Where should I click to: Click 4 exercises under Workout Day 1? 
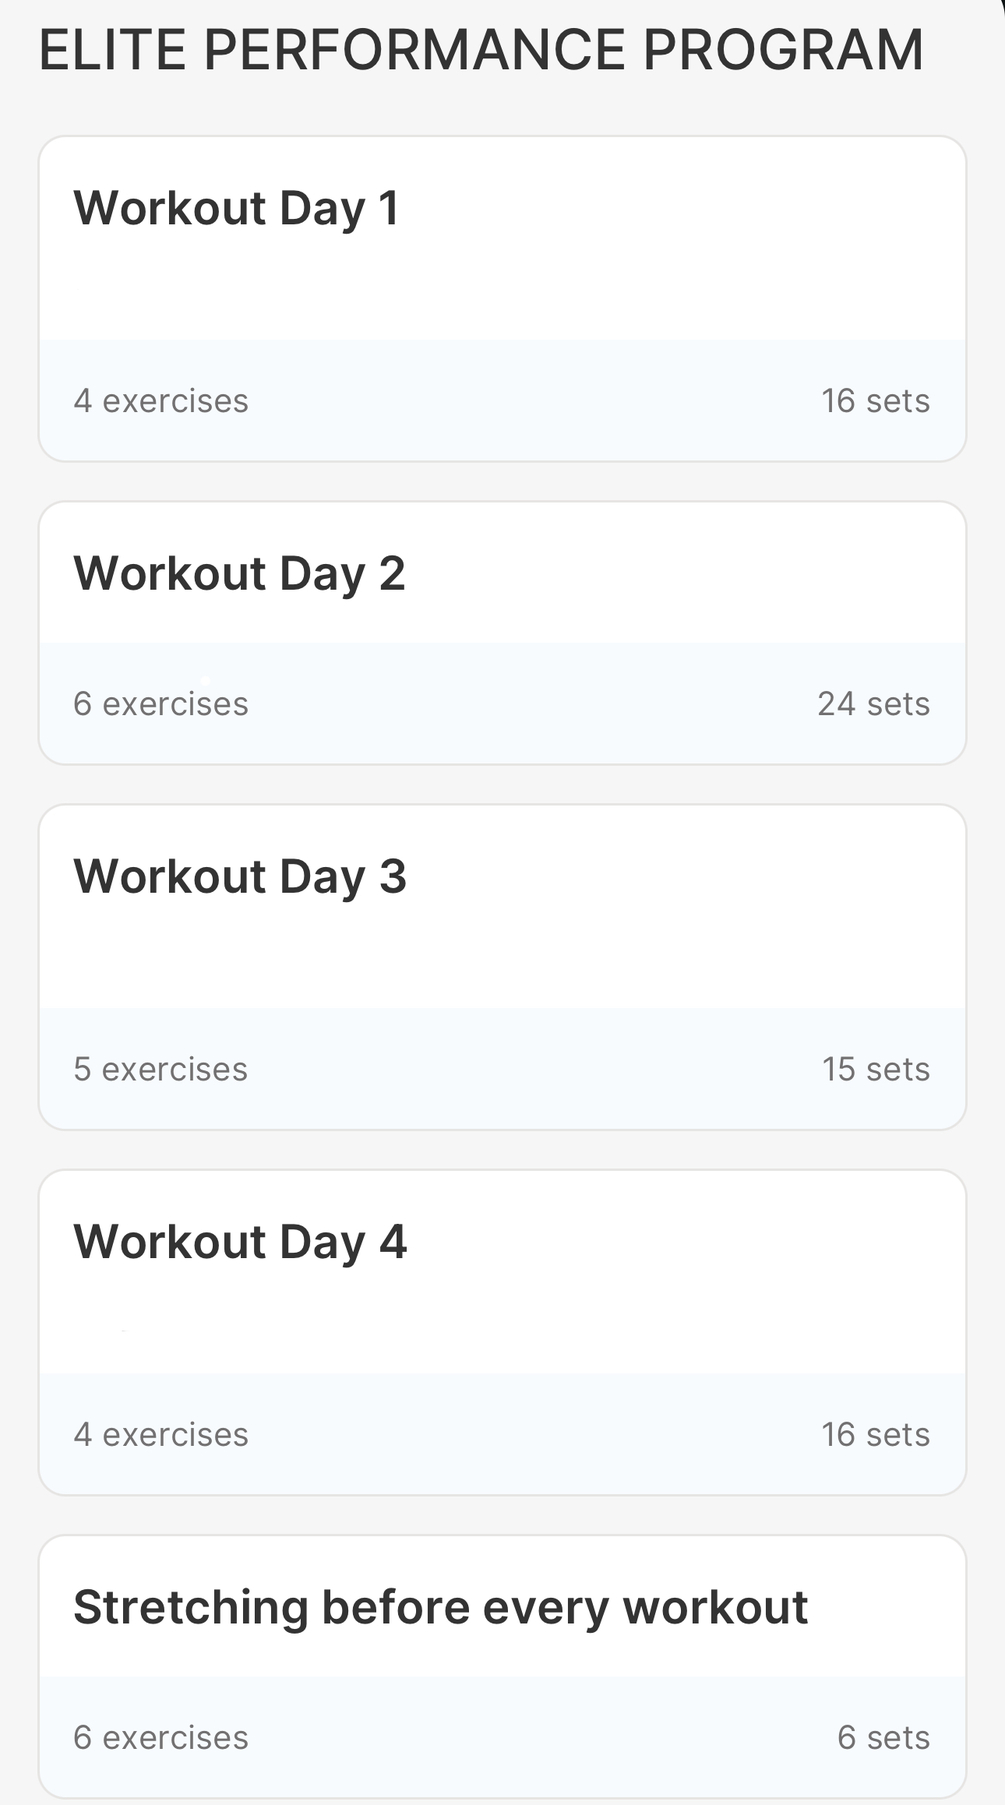[161, 401]
